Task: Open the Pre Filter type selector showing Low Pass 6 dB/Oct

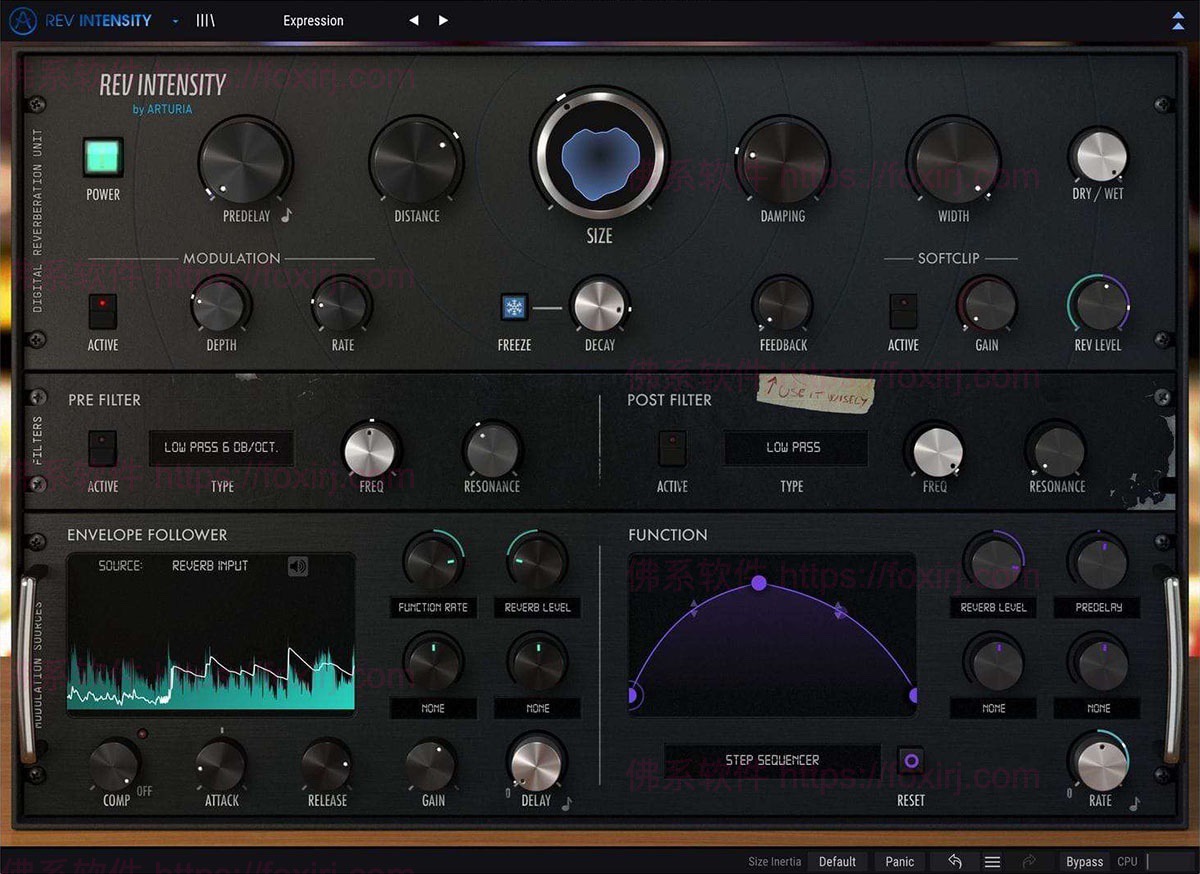Action: click(x=221, y=448)
